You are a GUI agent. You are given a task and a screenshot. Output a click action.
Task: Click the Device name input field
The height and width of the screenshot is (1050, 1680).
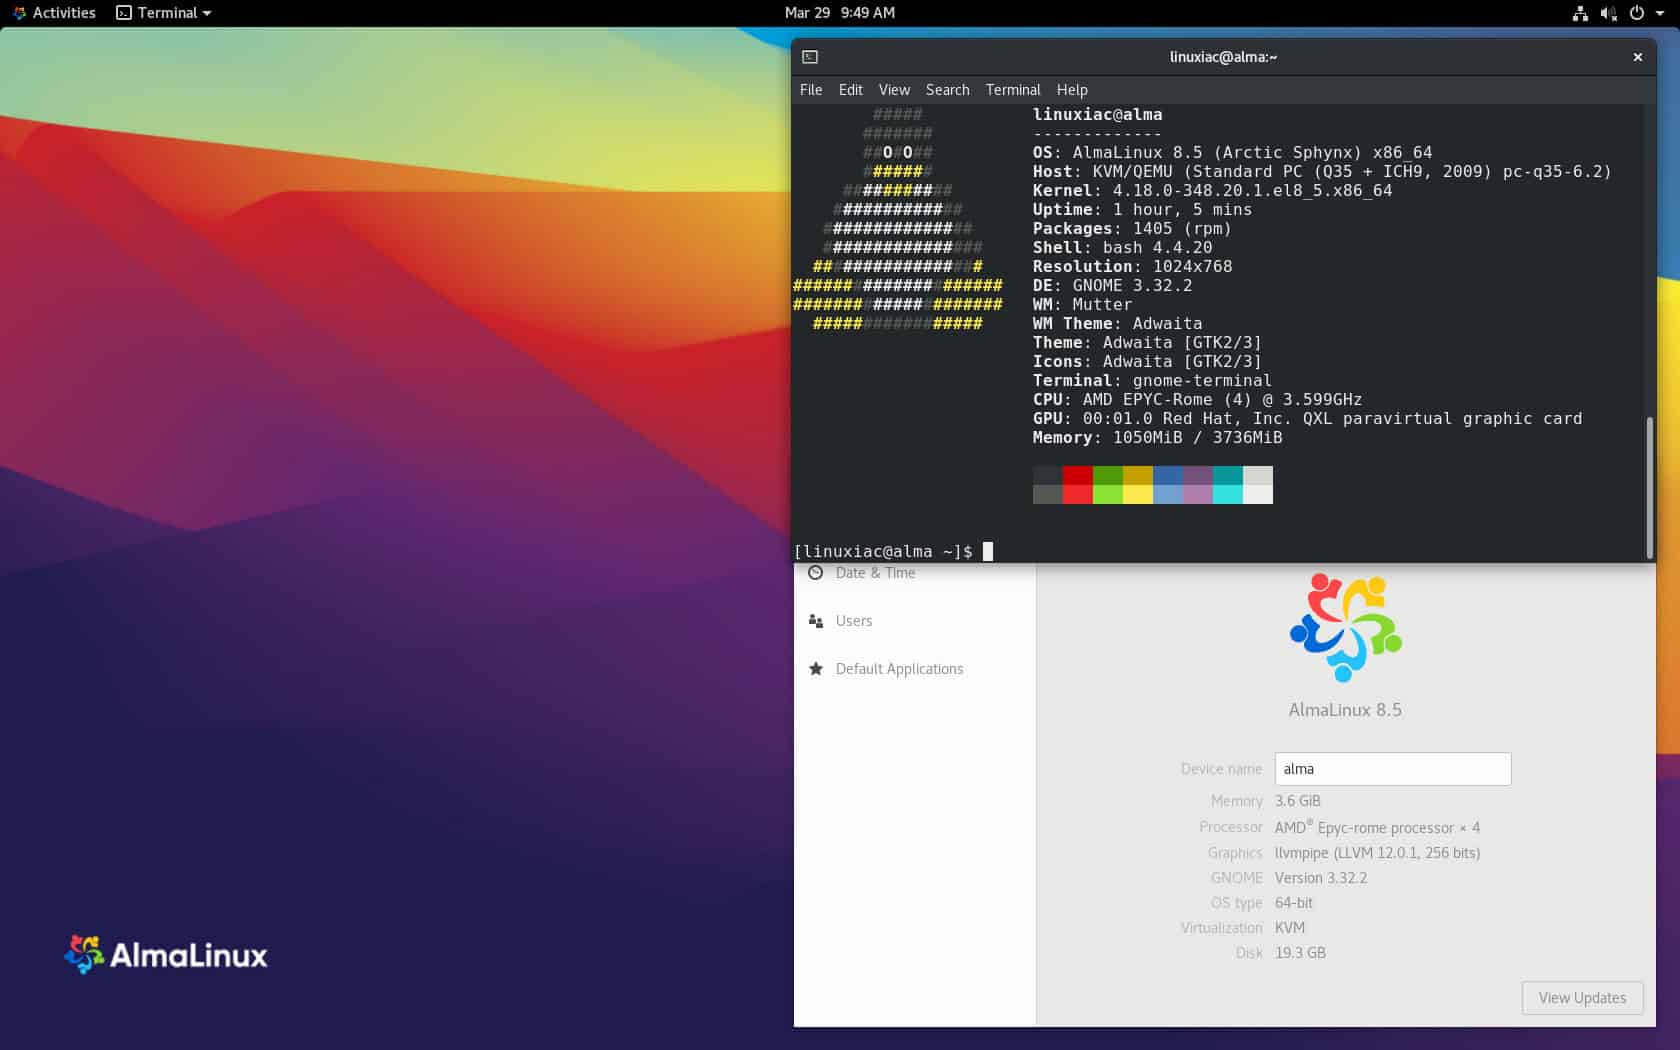pos(1392,769)
